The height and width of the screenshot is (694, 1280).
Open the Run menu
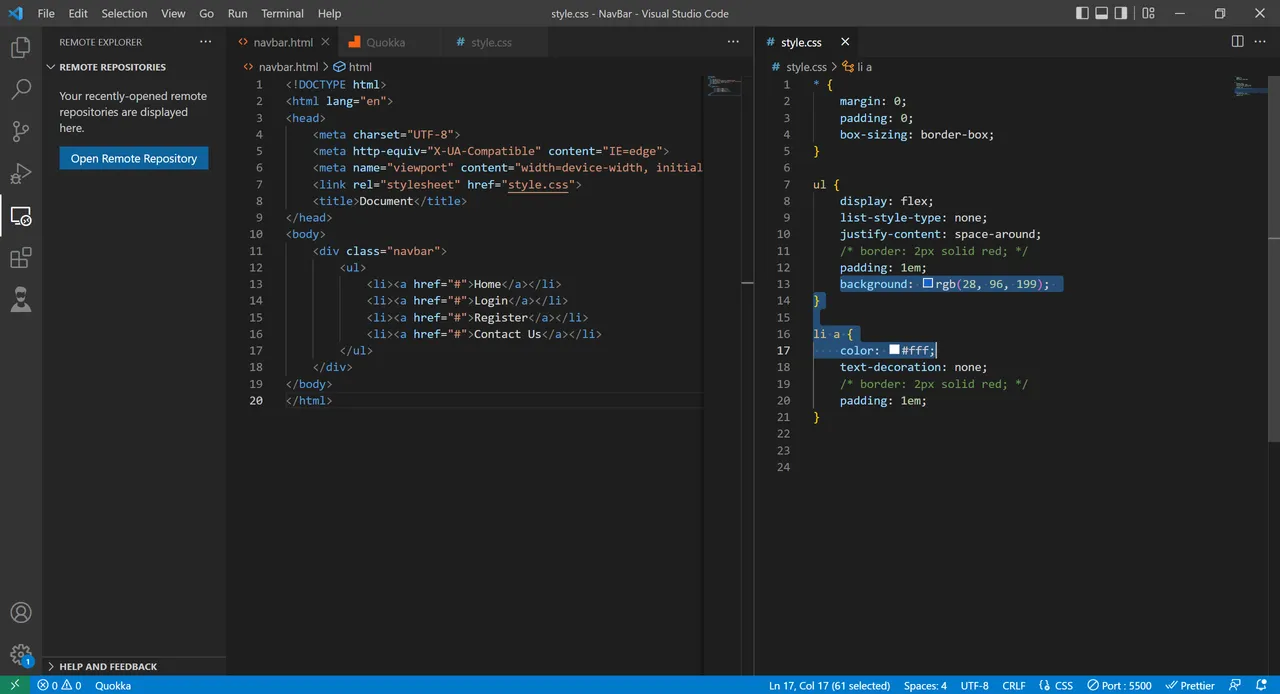pyautogui.click(x=237, y=13)
